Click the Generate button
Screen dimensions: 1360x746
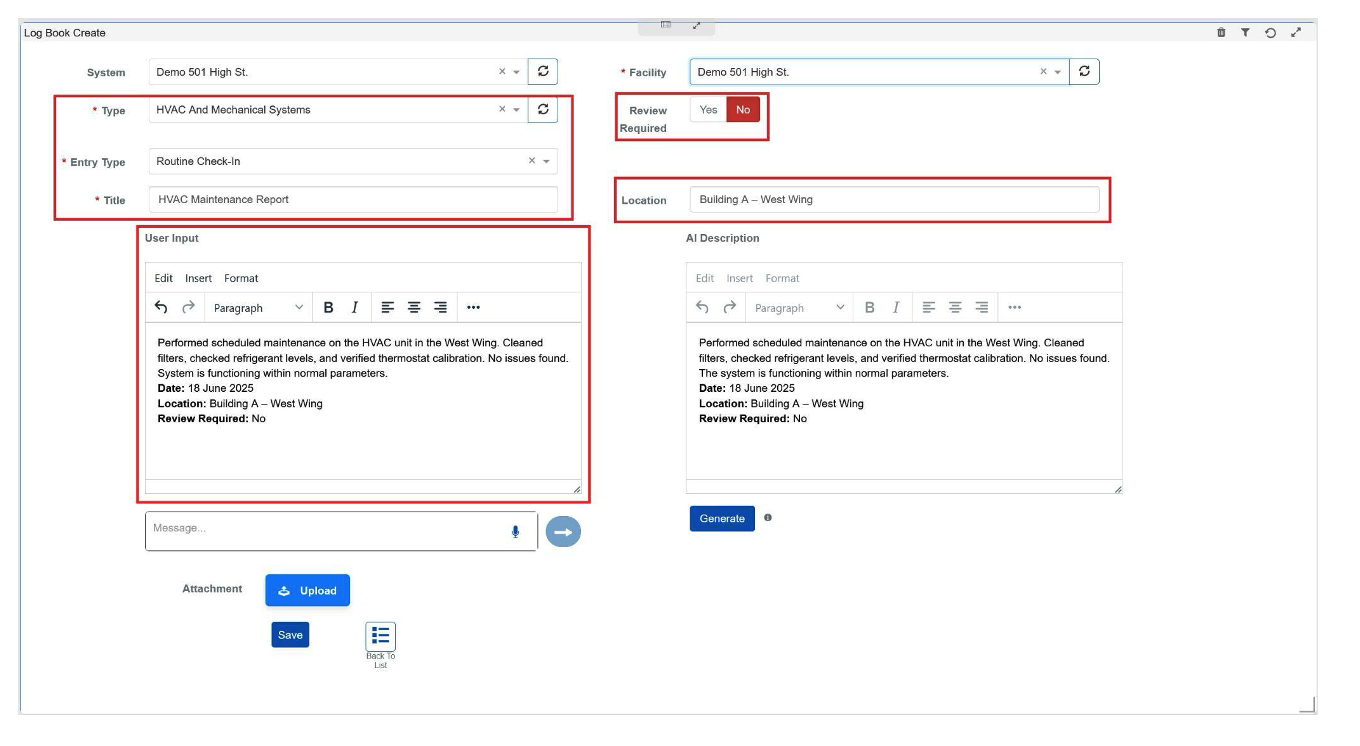point(722,519)
